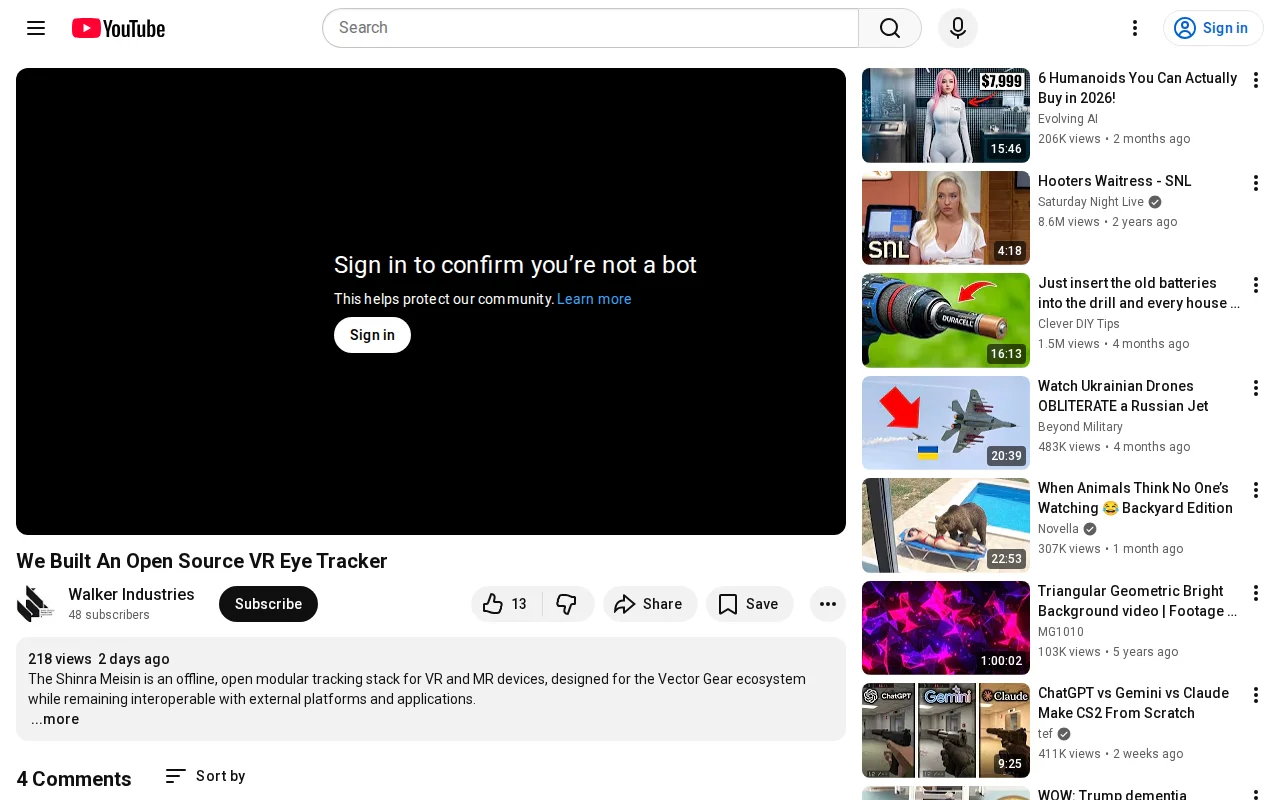Subscribe to Walker Industries
1280x800 pixels.
tap(268, 604)
